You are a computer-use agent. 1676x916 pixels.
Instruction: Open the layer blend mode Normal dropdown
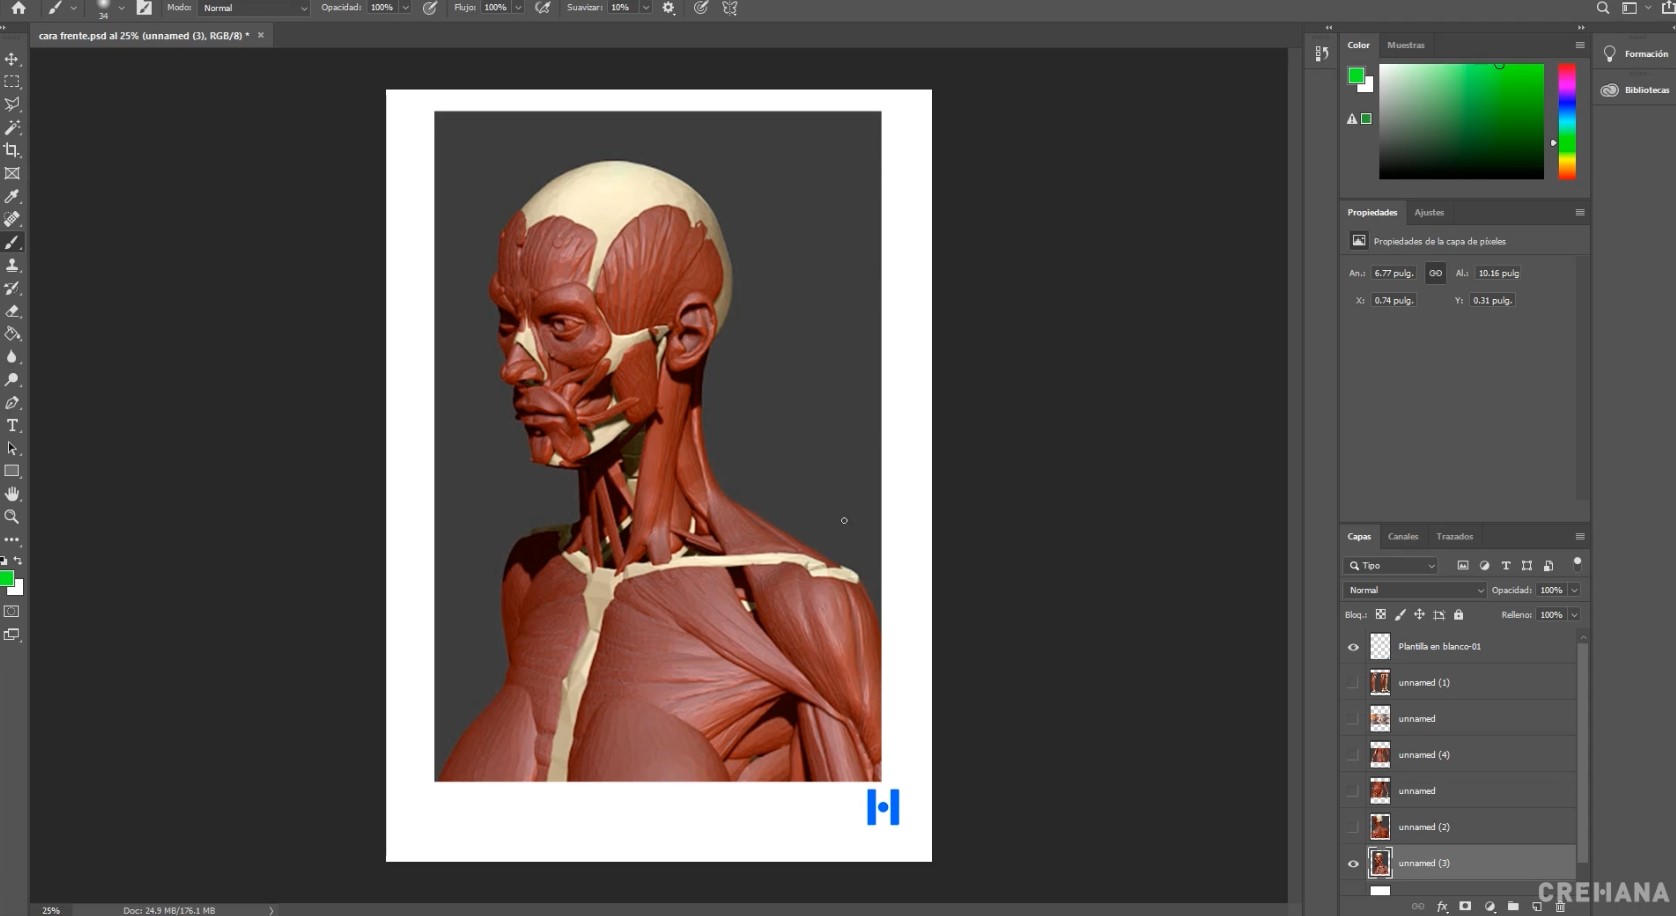1415,590
